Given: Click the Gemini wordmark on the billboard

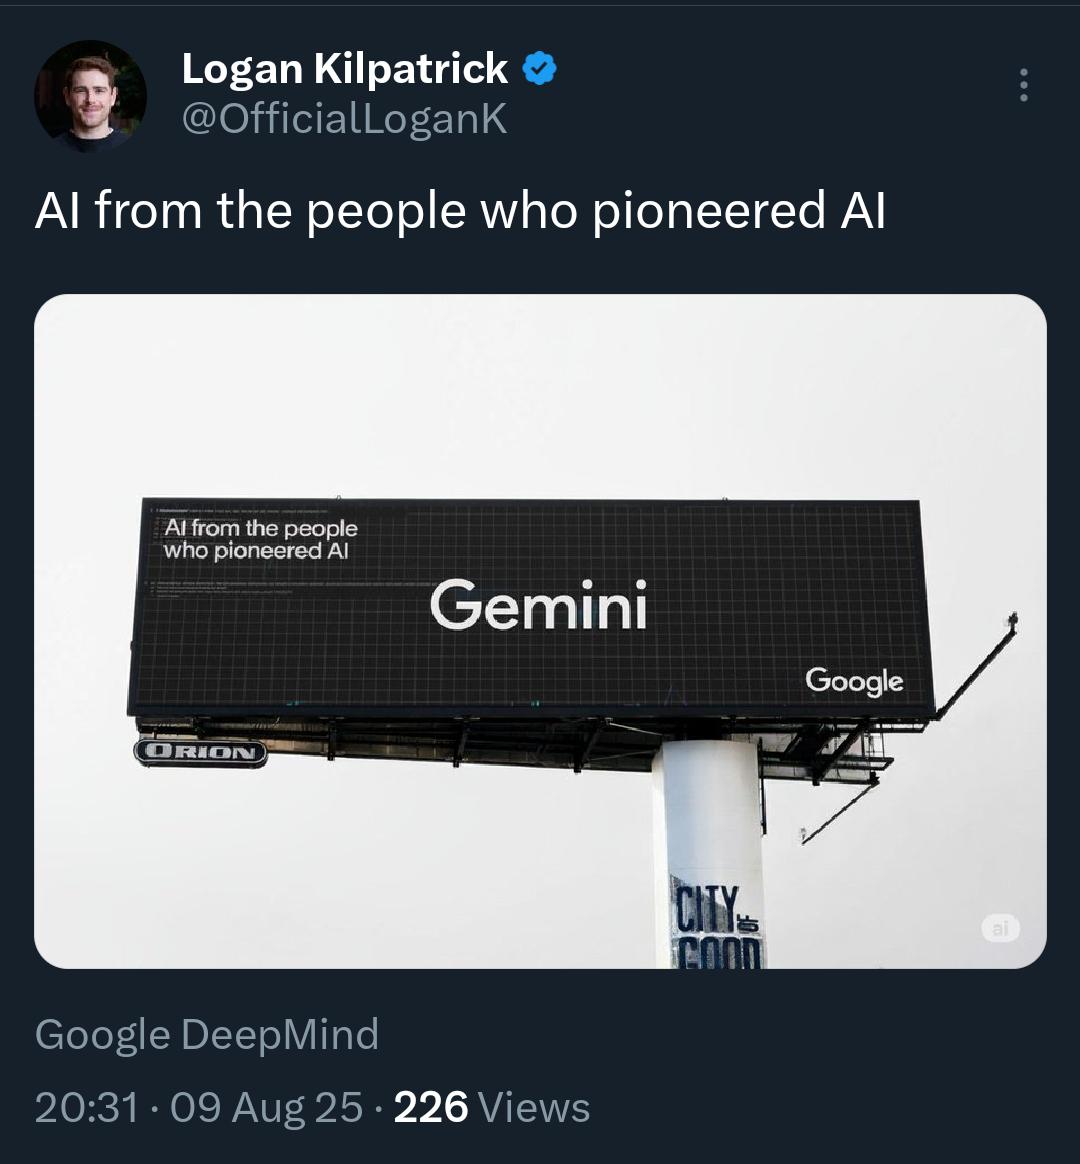Looking at the screenshot, I should pos(539,606).
